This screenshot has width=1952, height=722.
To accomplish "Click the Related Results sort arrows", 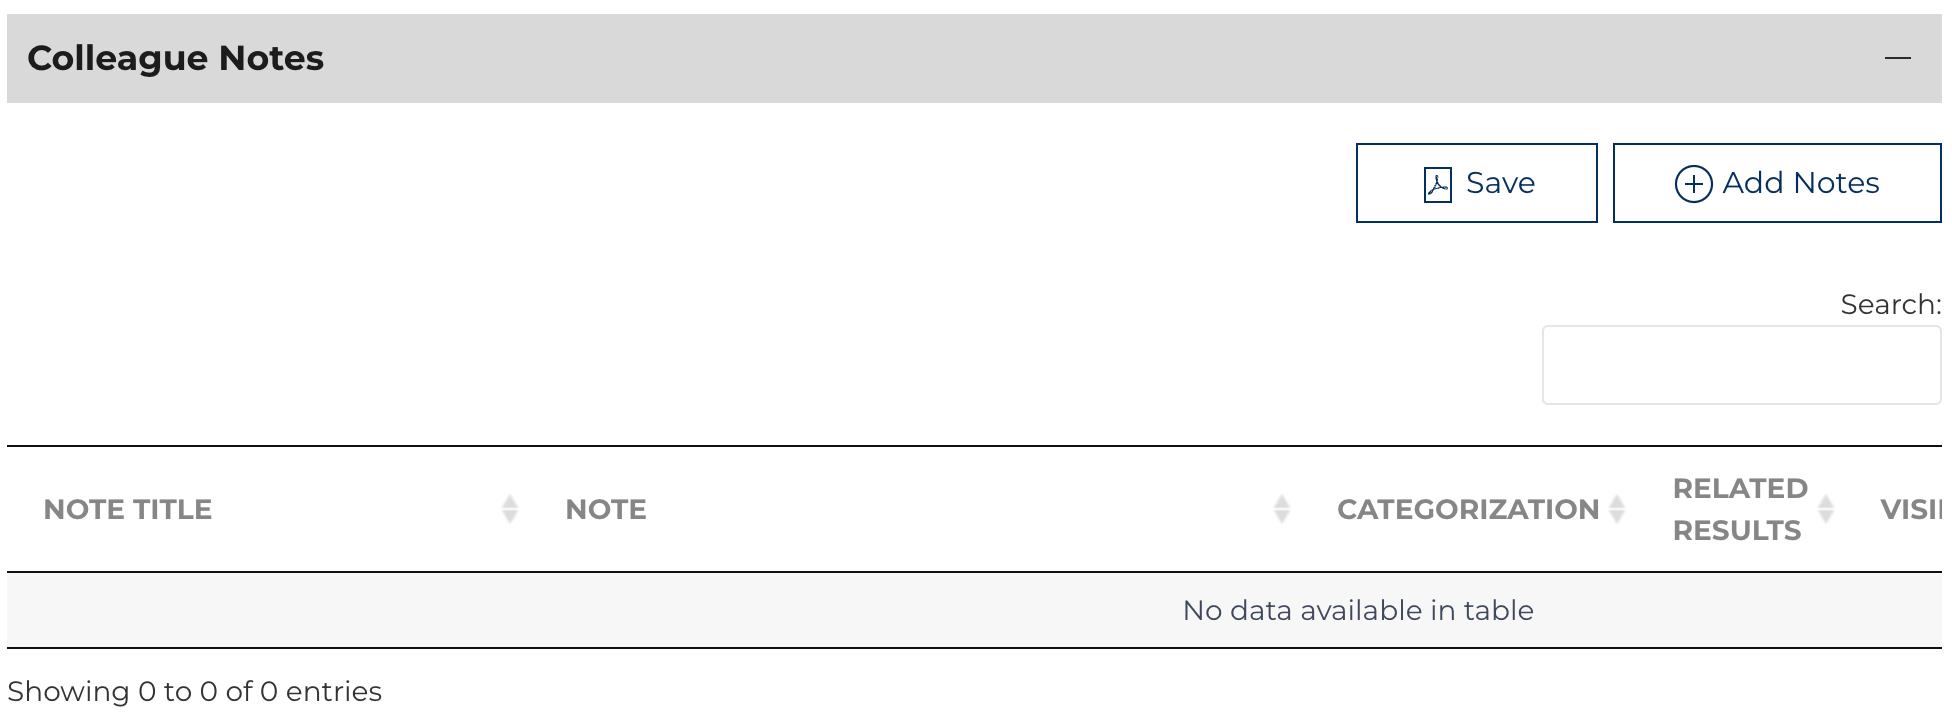I will (1826, 509).
